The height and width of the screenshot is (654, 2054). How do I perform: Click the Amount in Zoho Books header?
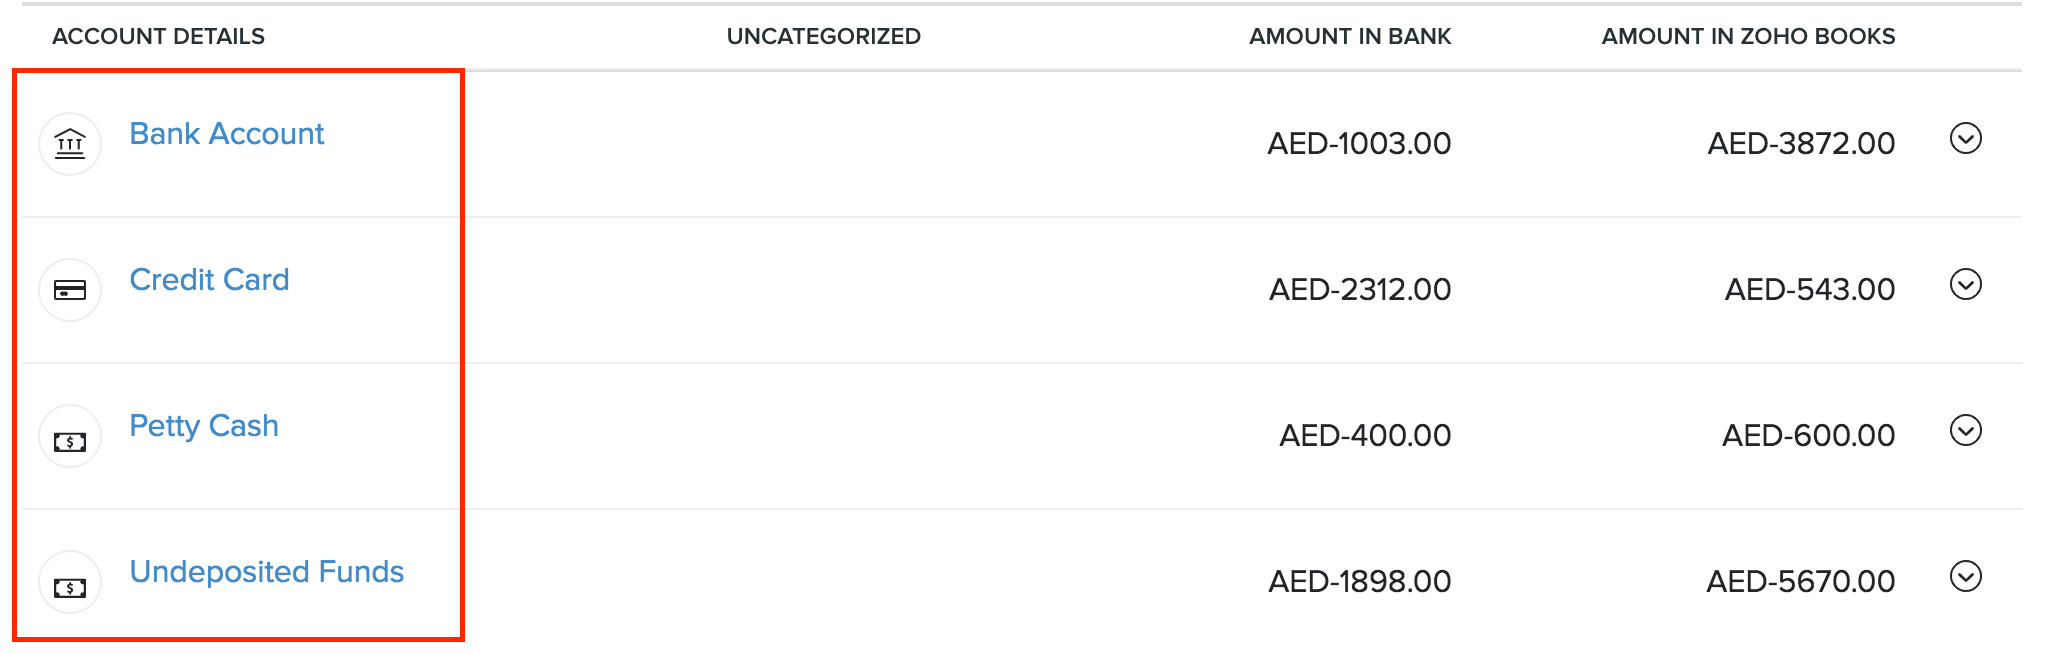pyautogui.click(x=1747, y=37)
